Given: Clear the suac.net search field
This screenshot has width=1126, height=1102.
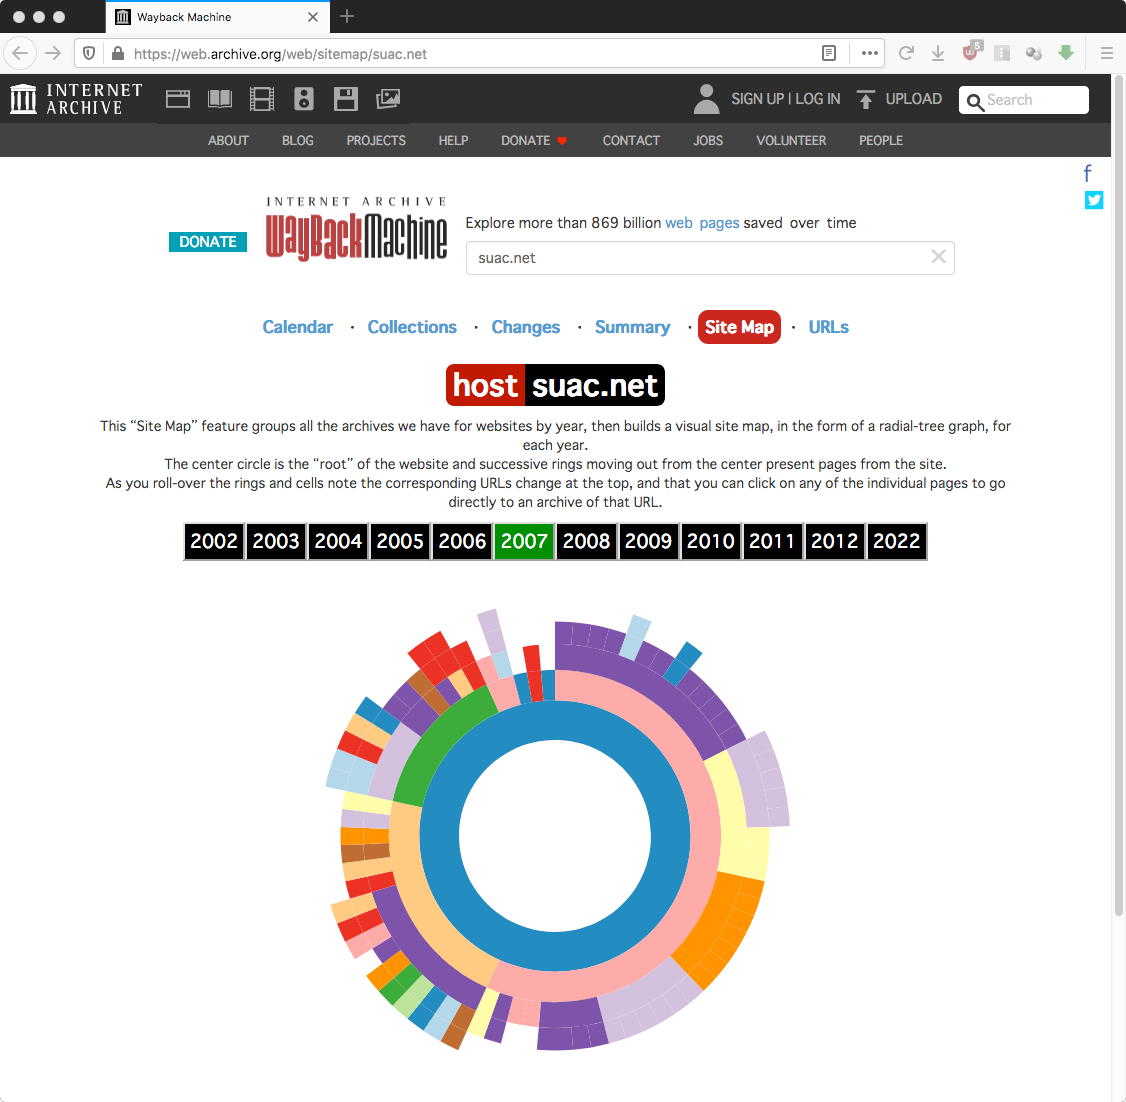Looking at the screenshot, I should pyautogui.click(x=938, y=257).
